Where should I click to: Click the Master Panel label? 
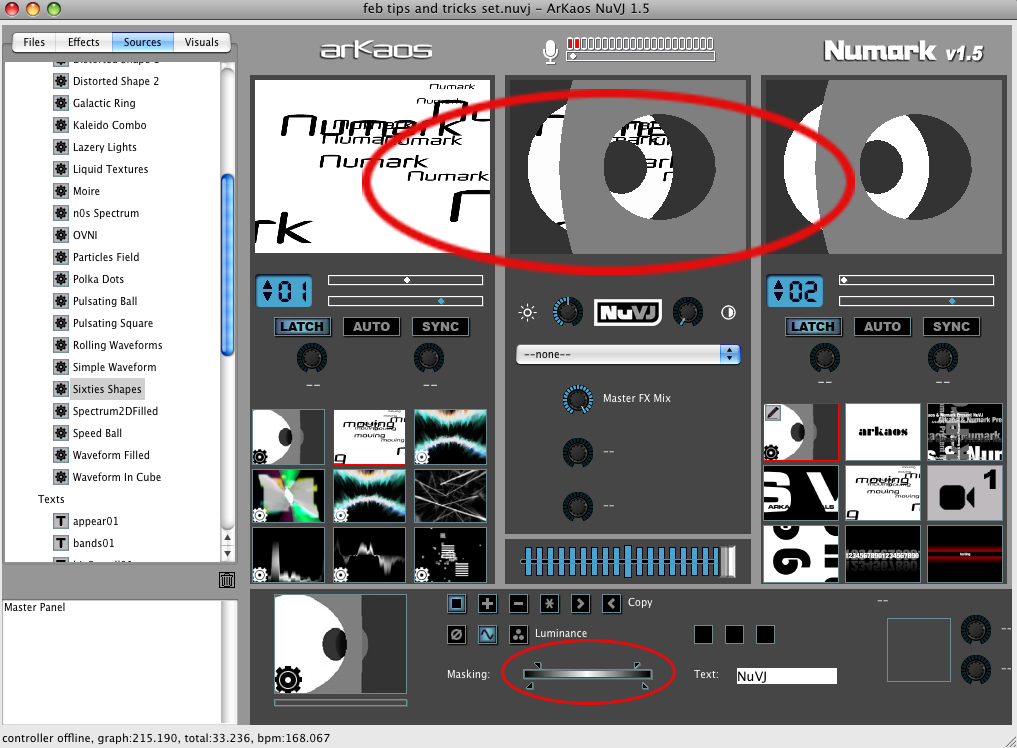(35, 607)
